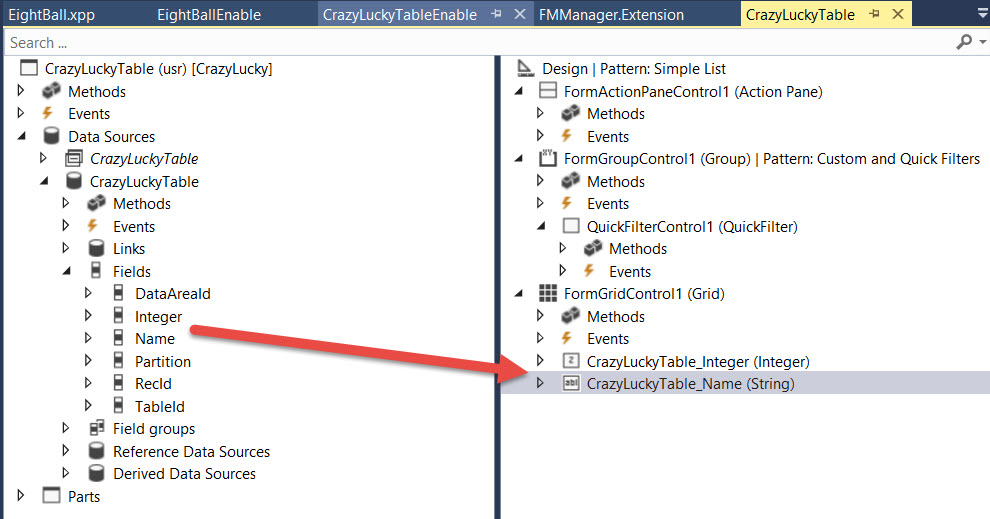Click the QuickFilterControl1 icon
990x519 pixels.
tap(570, 226)
